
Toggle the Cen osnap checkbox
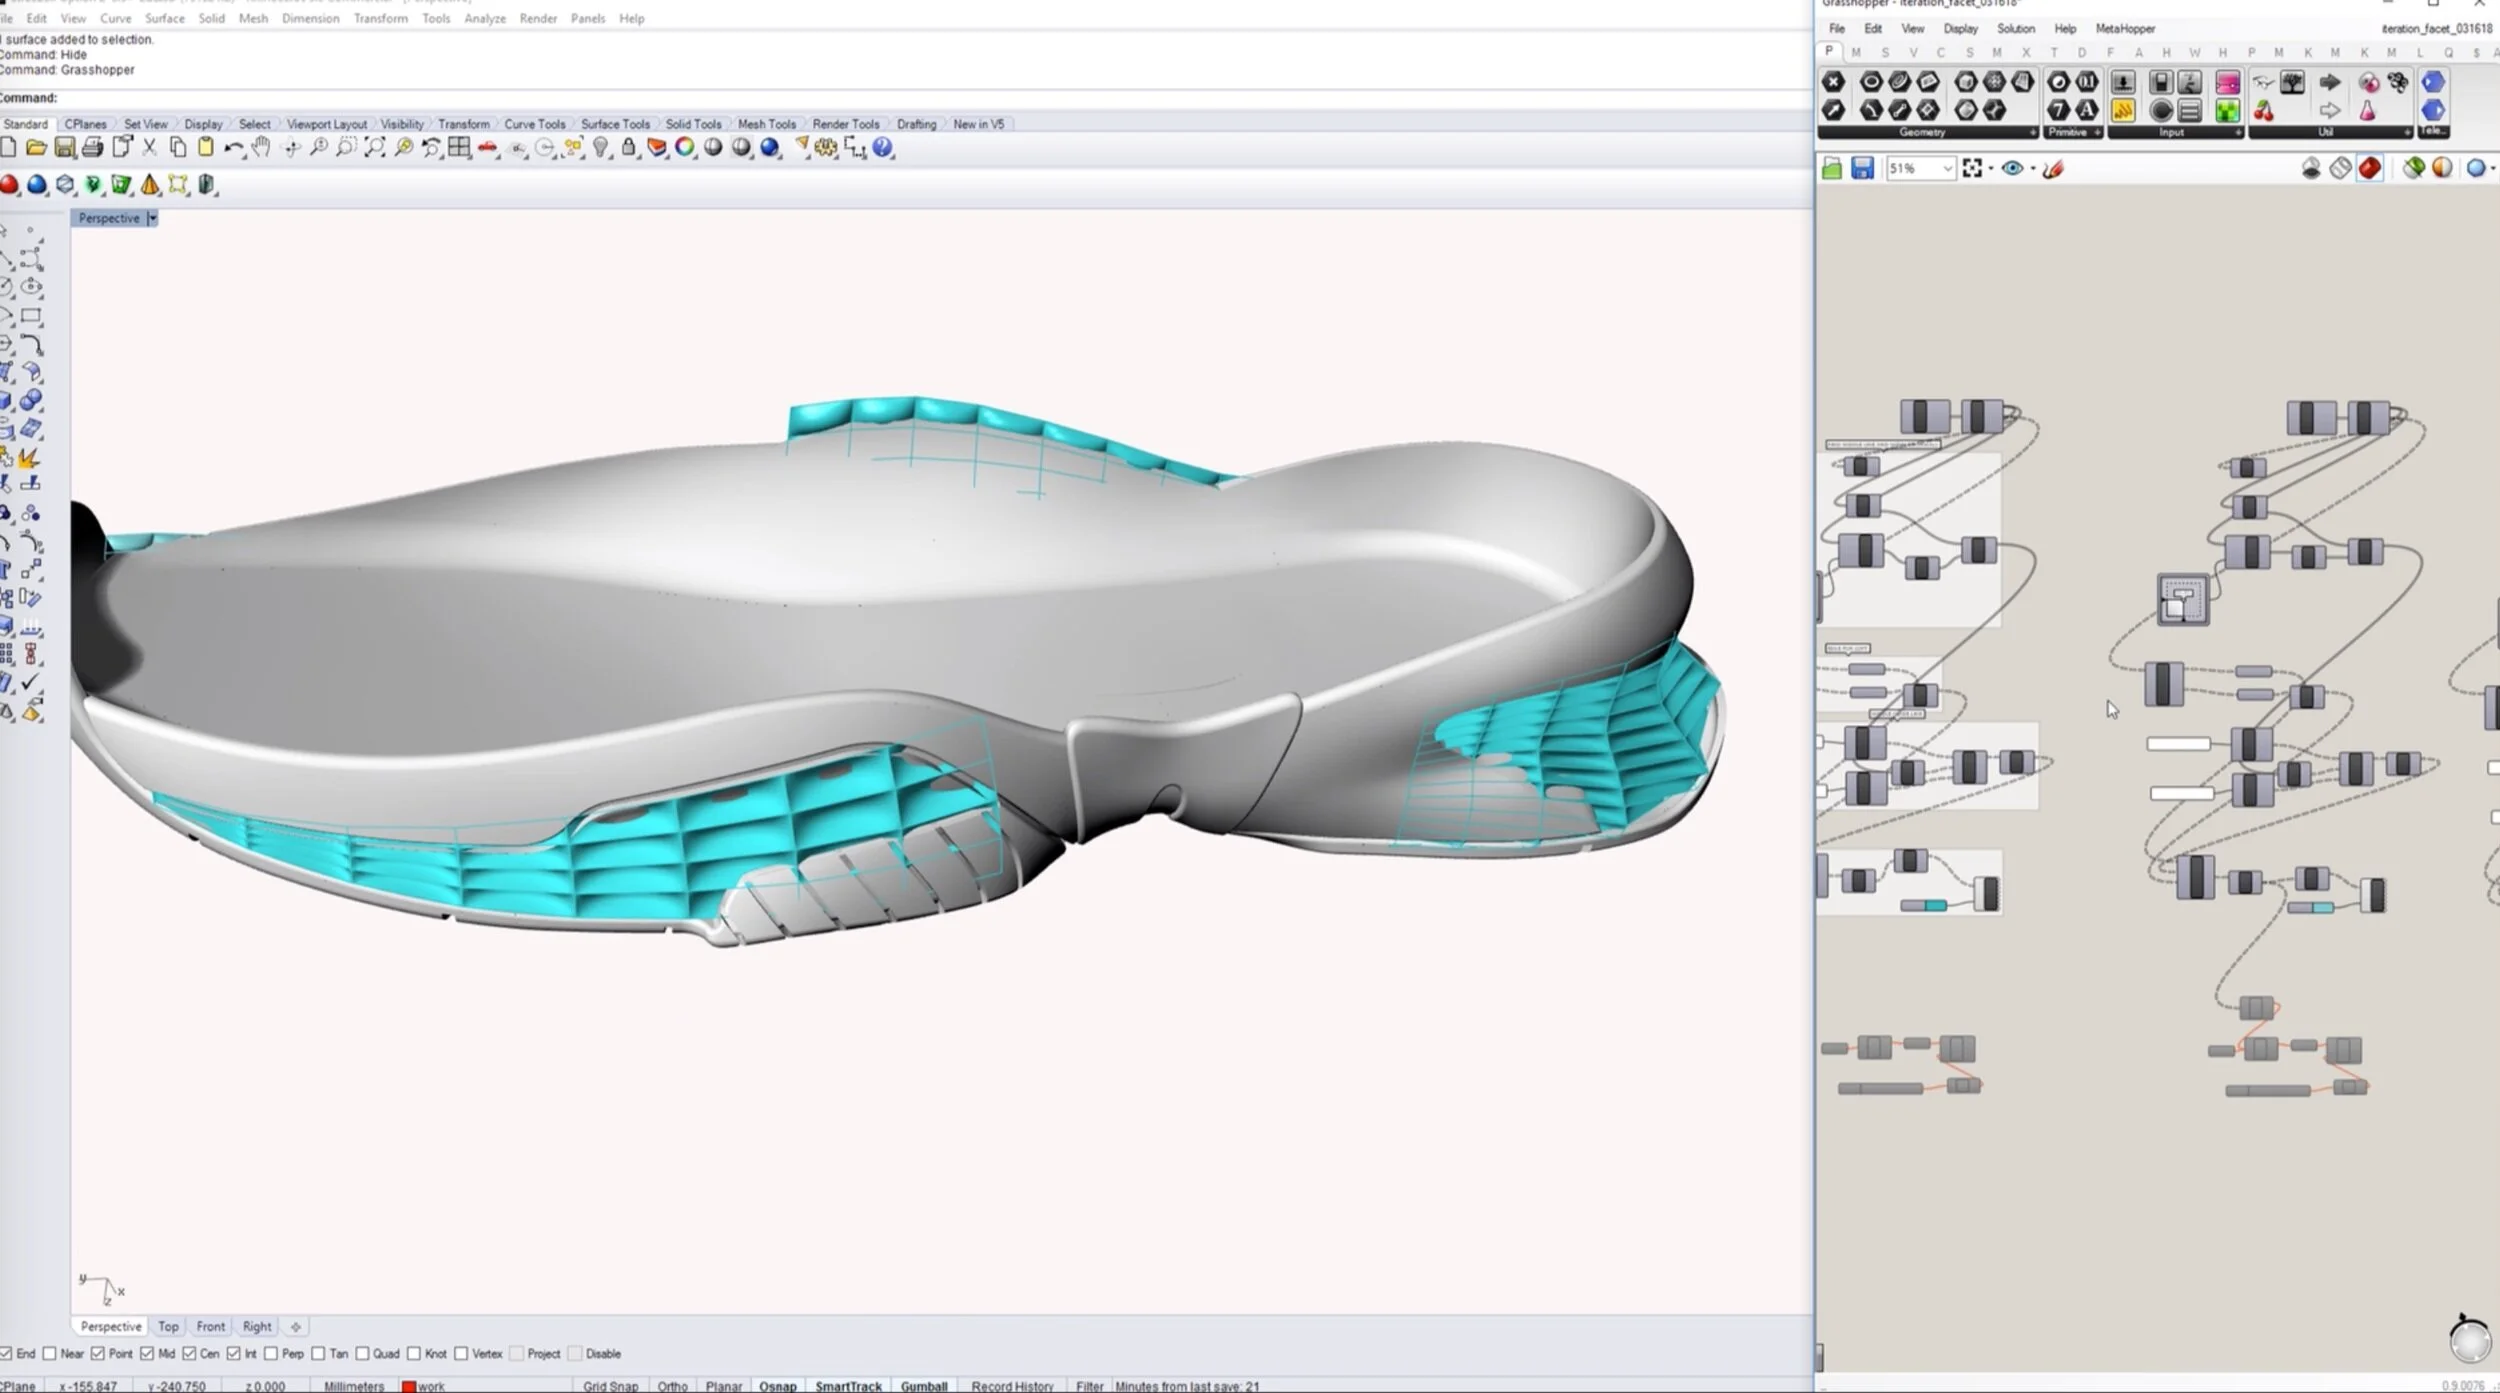[189, 1353]
